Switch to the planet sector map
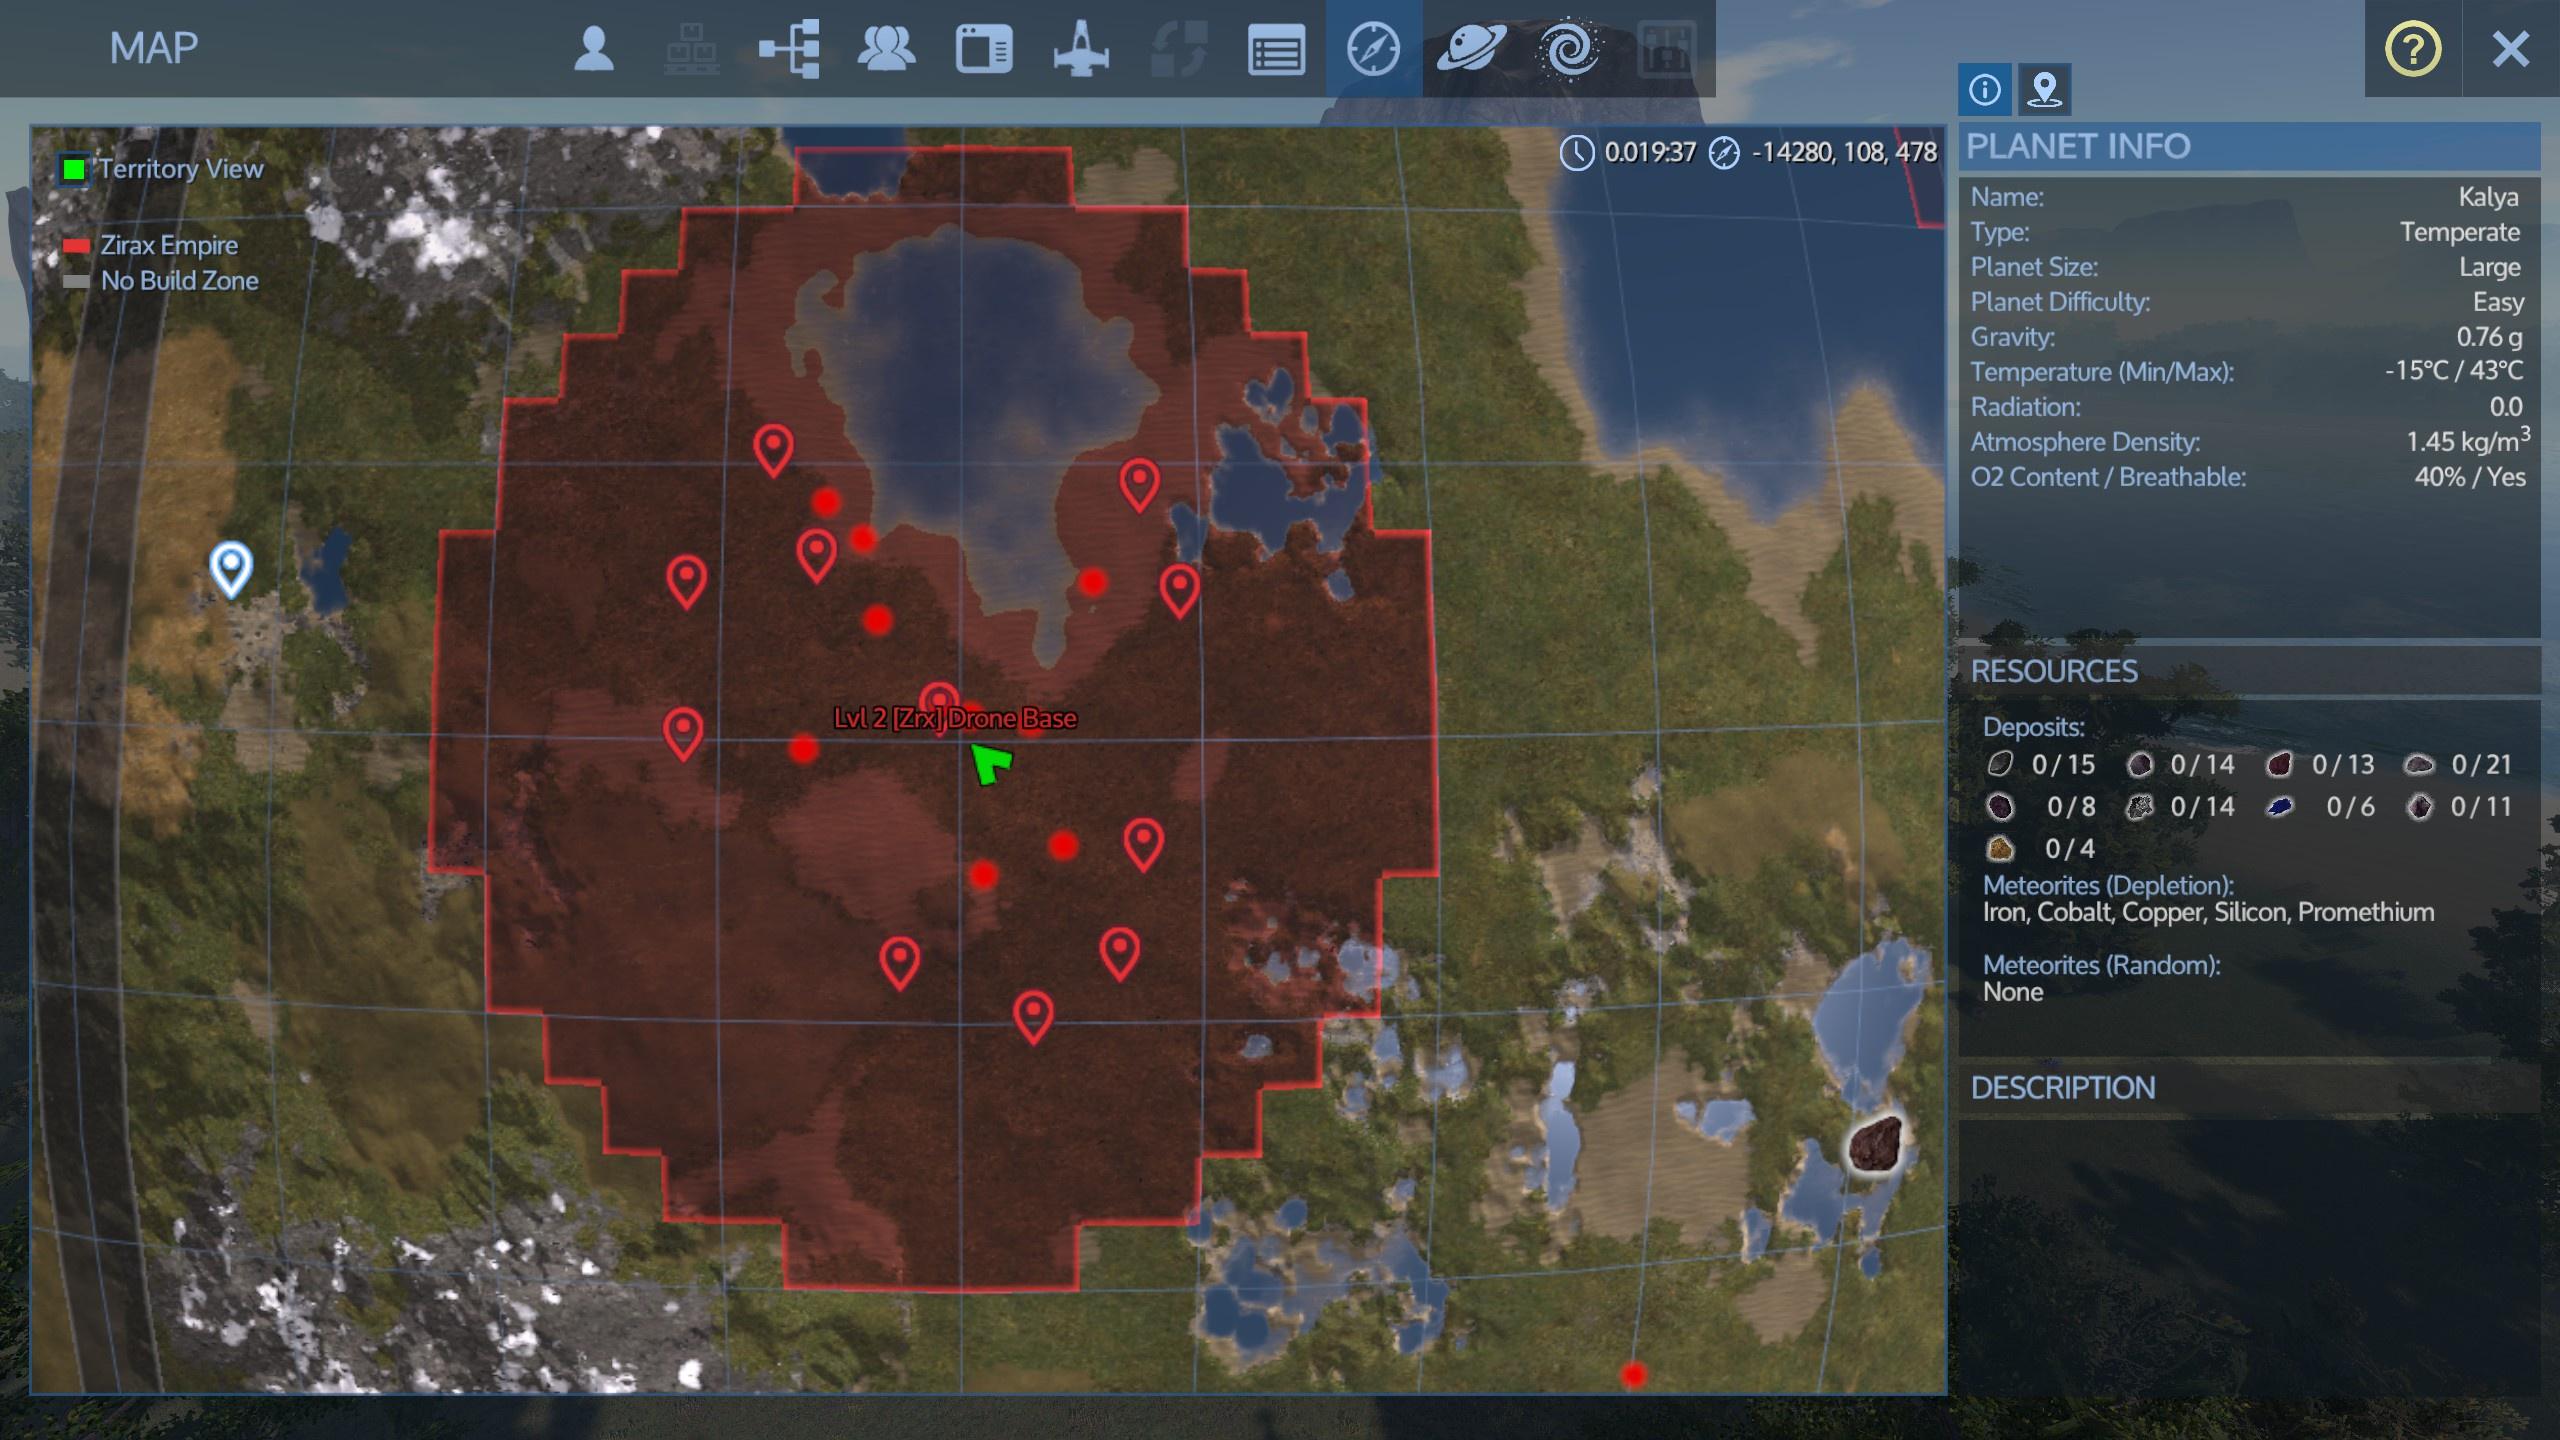2560x1440 pixels. [x=1471, y=49]
